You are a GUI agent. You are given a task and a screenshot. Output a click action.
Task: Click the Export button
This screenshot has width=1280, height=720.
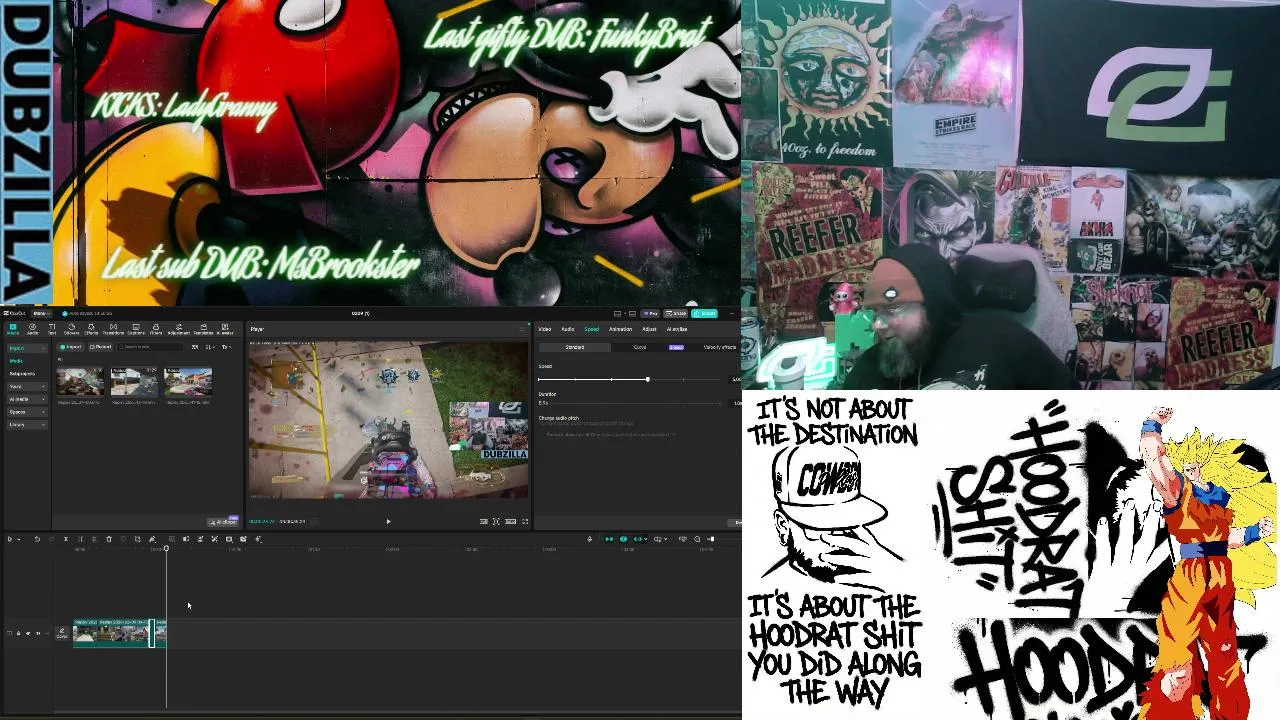(x=704, y=313)
